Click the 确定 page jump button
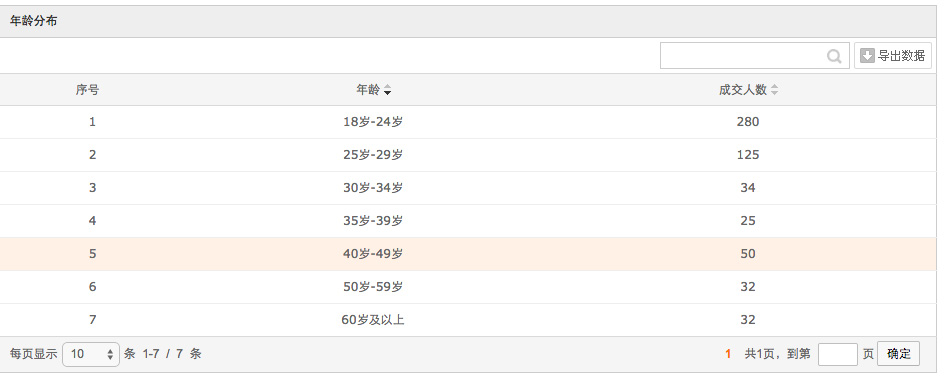 [x=898, y=354]
